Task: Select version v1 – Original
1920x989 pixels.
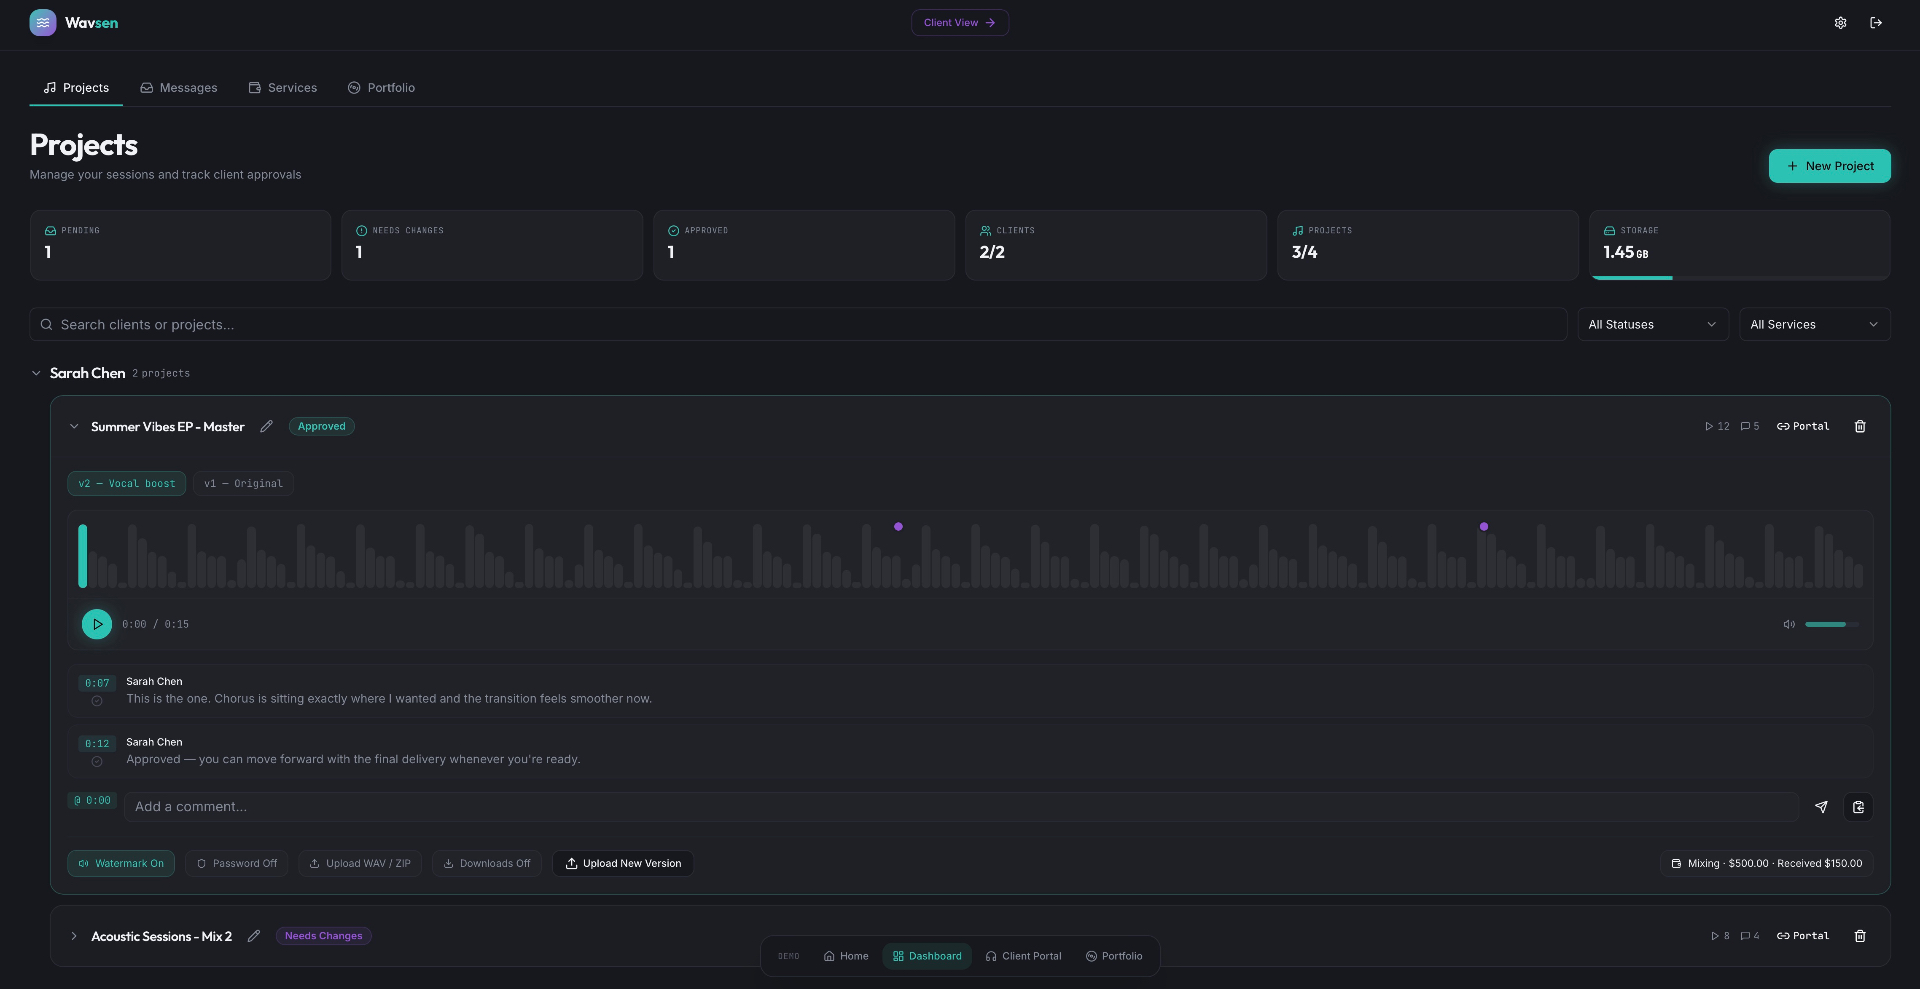Action: [x=243, y=483]
